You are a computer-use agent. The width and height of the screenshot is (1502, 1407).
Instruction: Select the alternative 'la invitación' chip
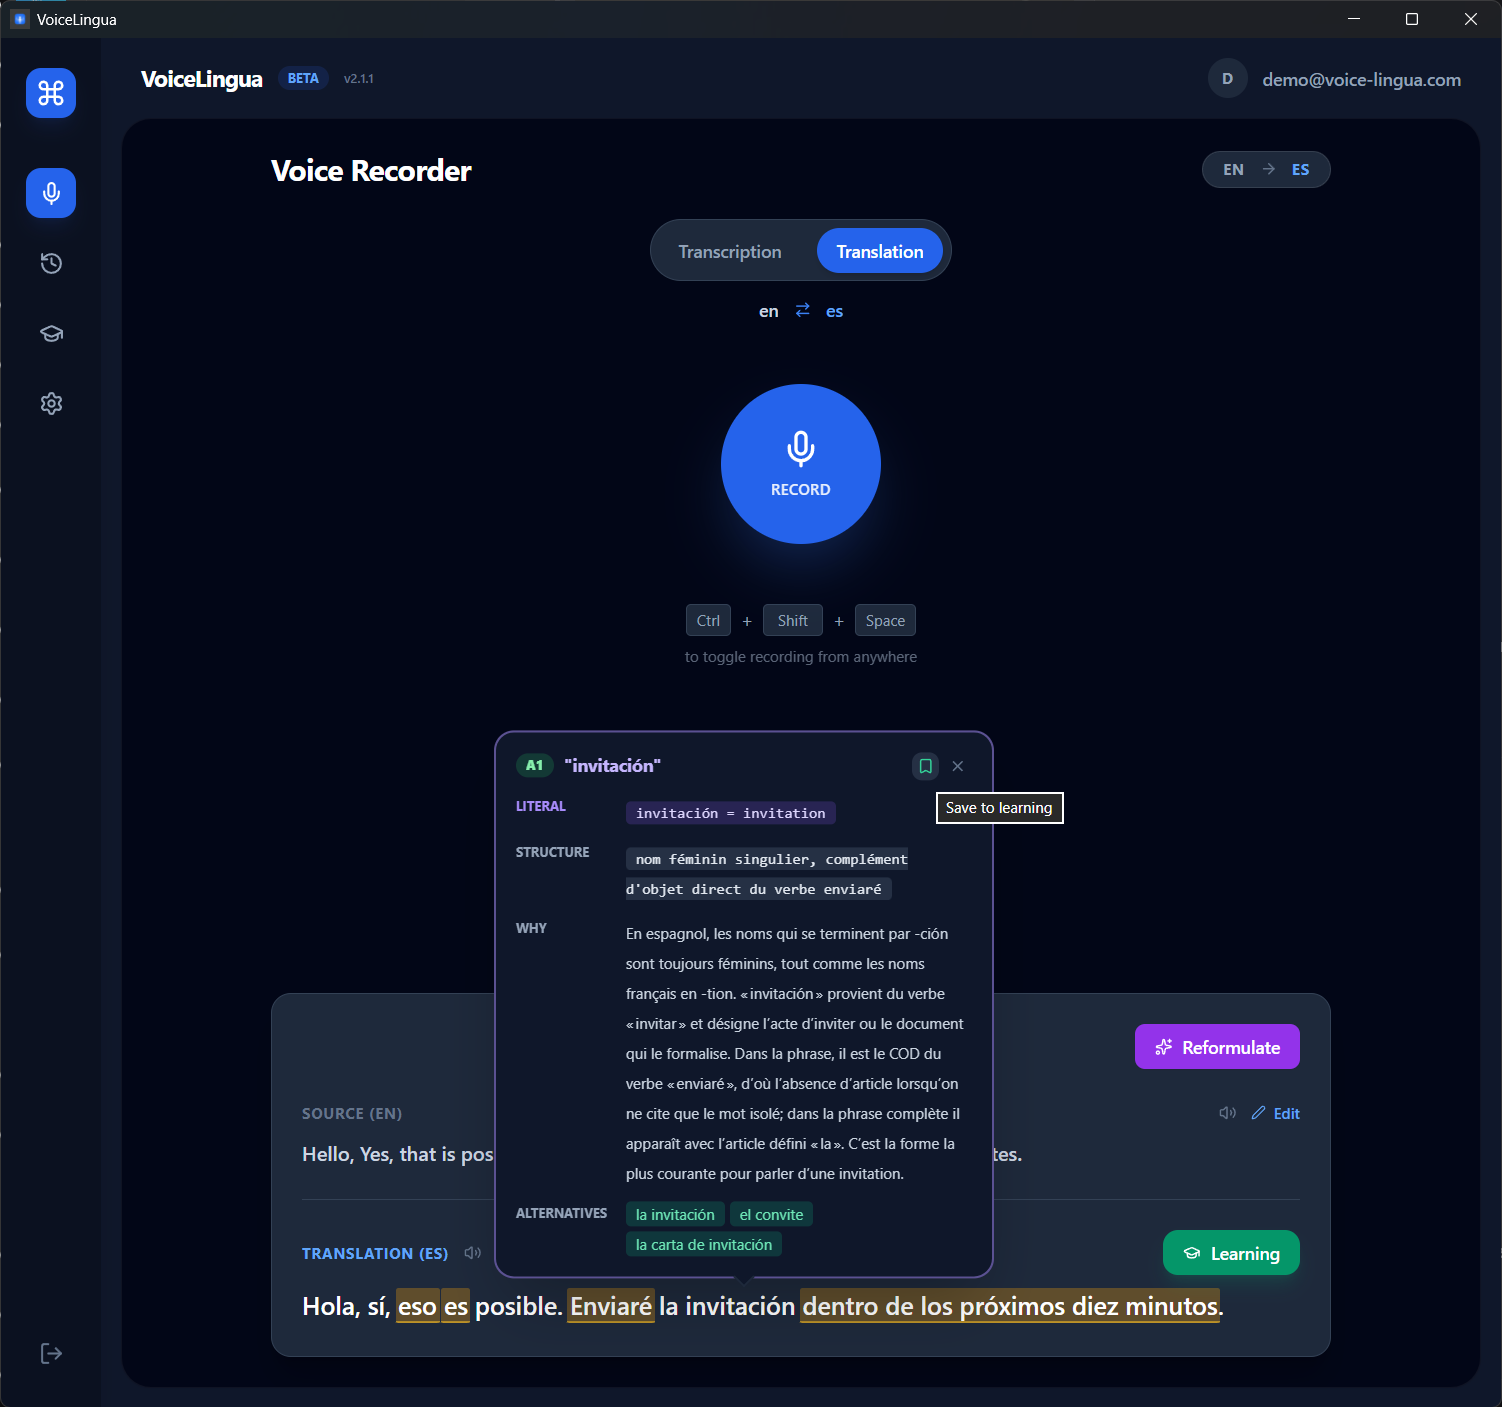coord(675,1214)
